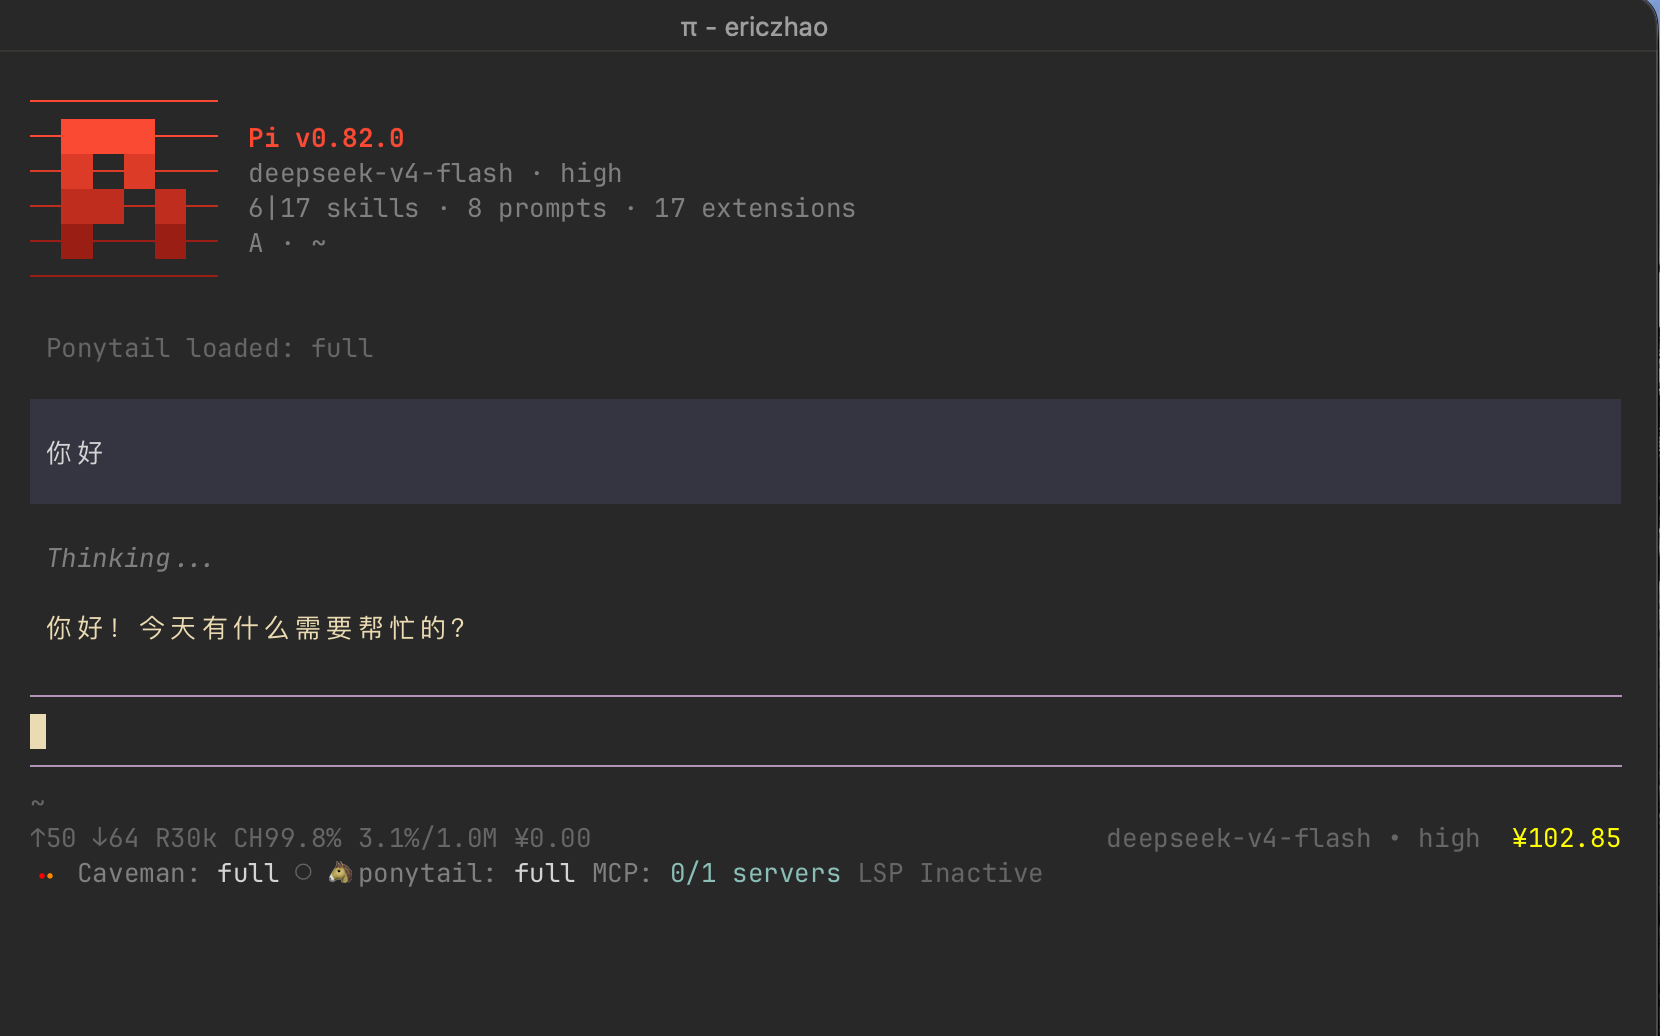
Task: Click the ponytail: full status
Action: (x=466, y=873)
